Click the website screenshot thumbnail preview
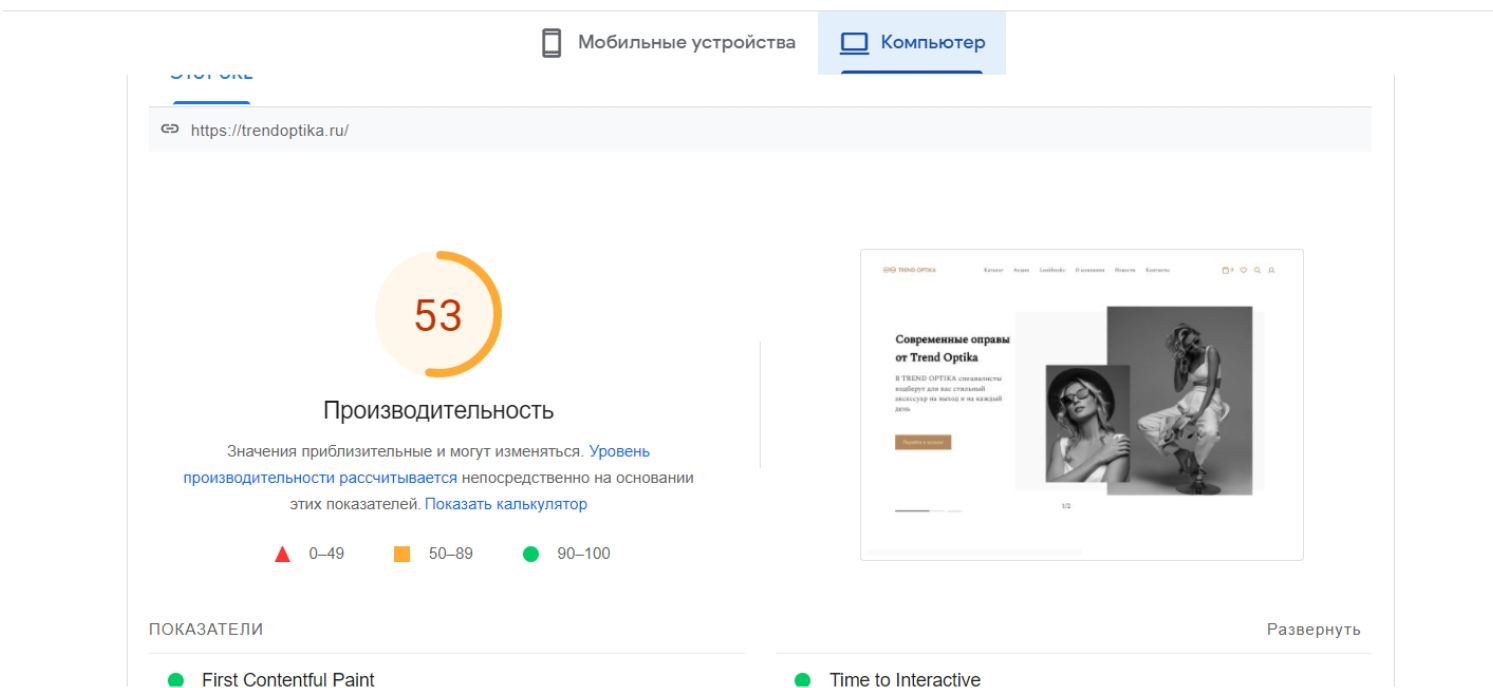This screenshot has height=688, width=1493. pyautogui.click(x=1081, y=404)
